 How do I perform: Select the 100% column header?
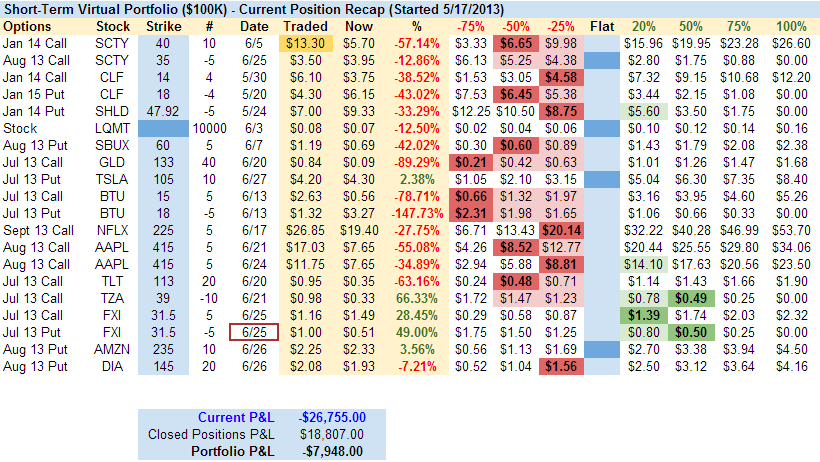point(790,25)
